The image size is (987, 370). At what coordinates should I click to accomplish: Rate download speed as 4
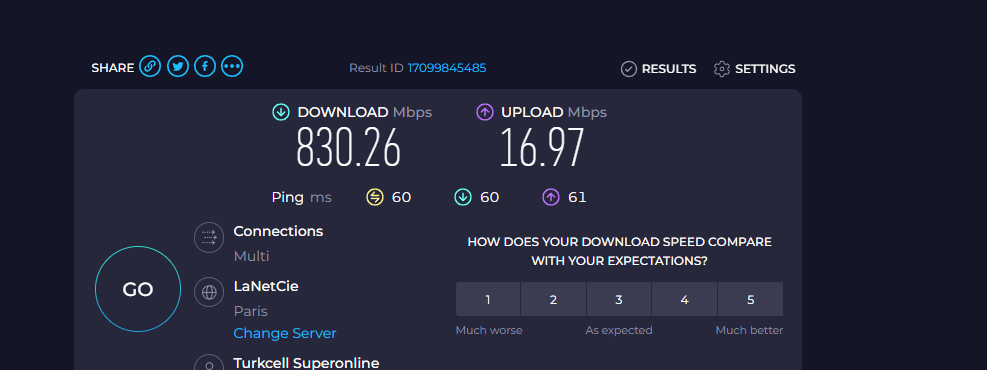[x=684, y=300]
